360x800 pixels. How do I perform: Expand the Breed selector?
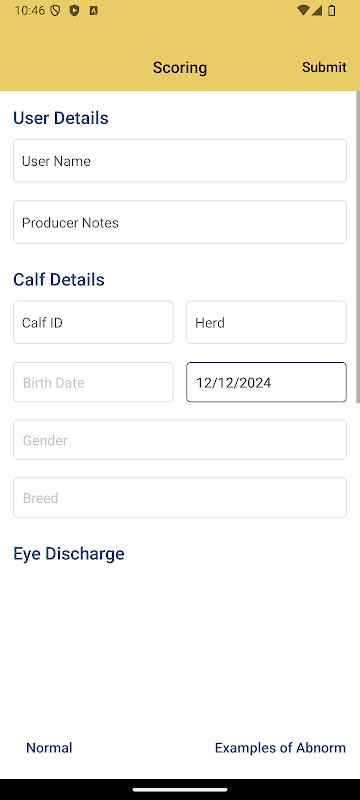pos(180,497)
